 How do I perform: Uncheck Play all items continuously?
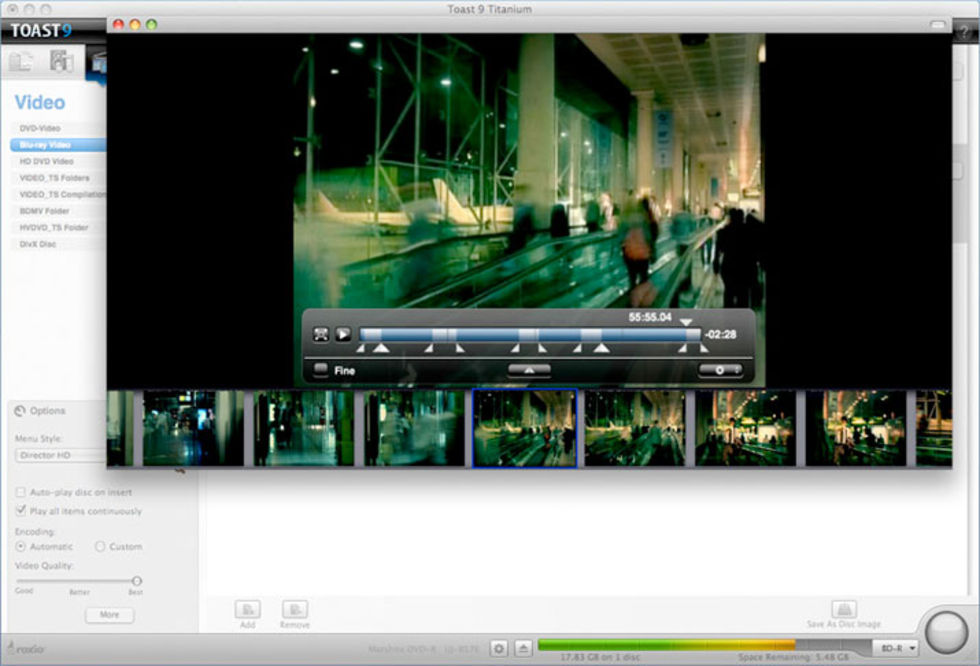pos(21,511)
